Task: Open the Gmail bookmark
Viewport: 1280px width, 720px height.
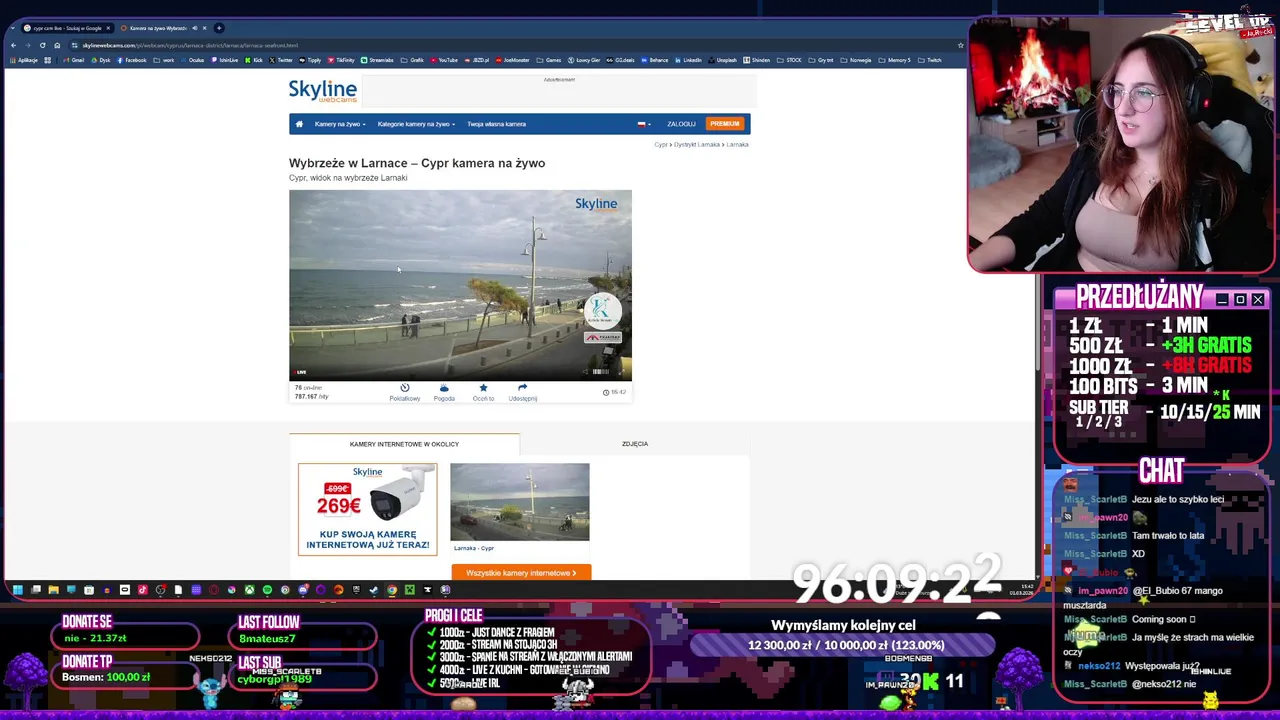Action: click(x=73, y=60)
